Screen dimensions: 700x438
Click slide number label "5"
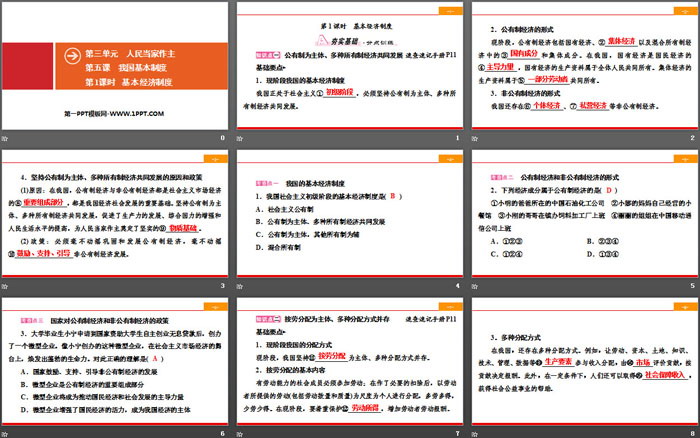692,286
